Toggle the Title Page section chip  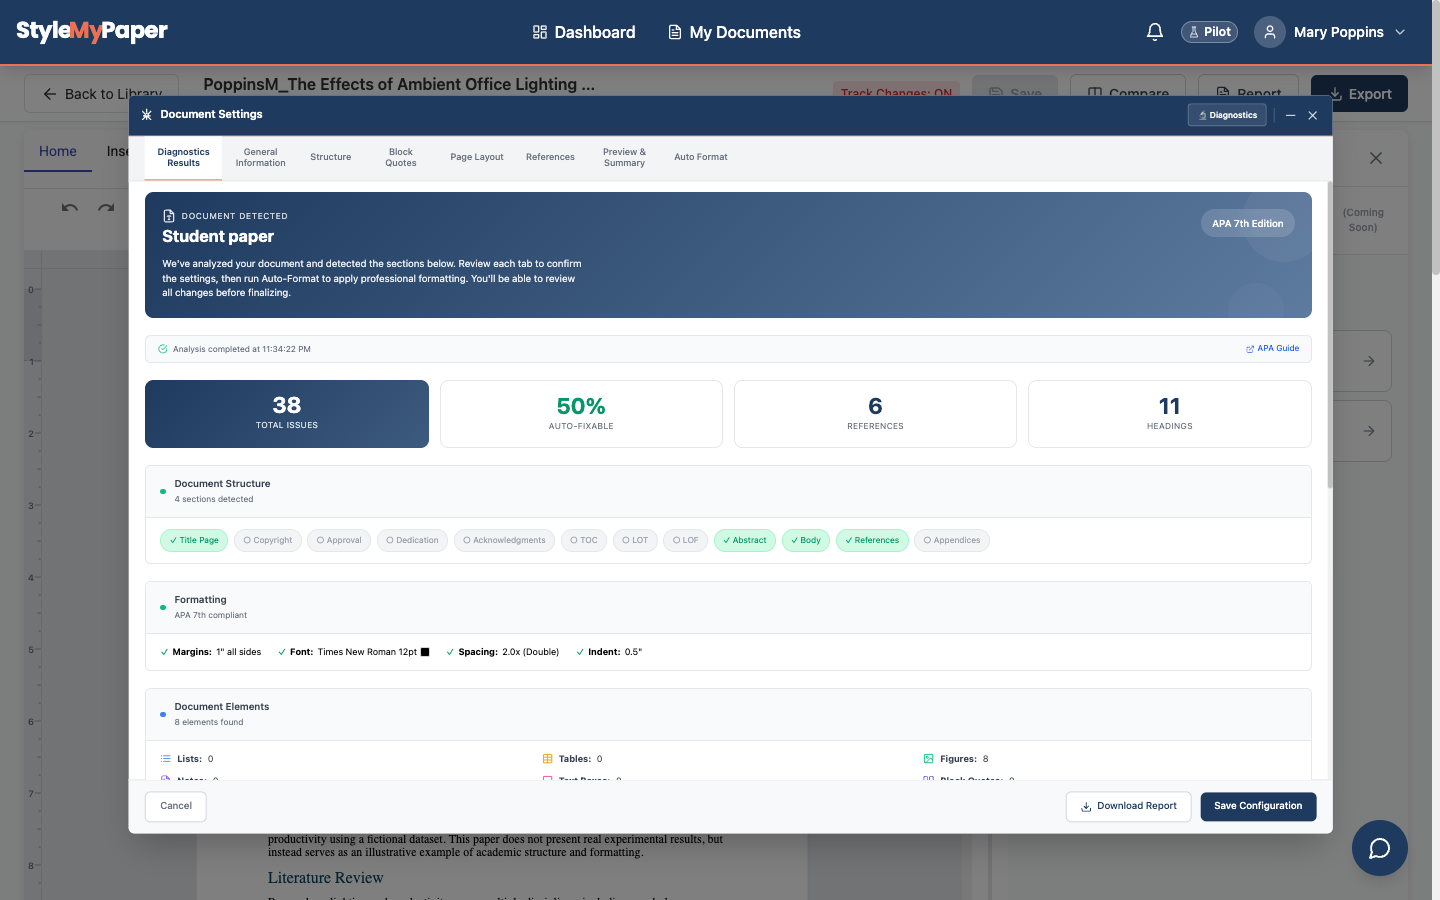(x=194, y=540)
